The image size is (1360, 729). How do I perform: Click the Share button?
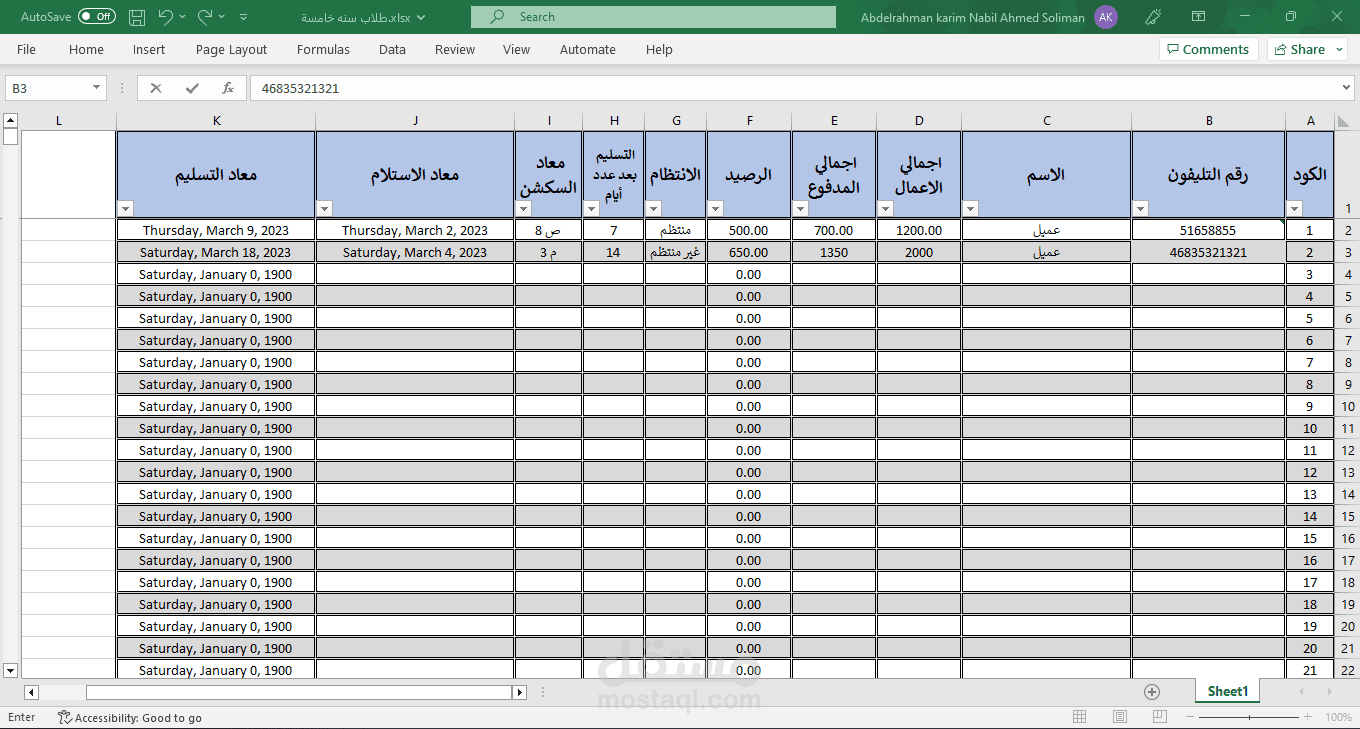coord(1300,49)
